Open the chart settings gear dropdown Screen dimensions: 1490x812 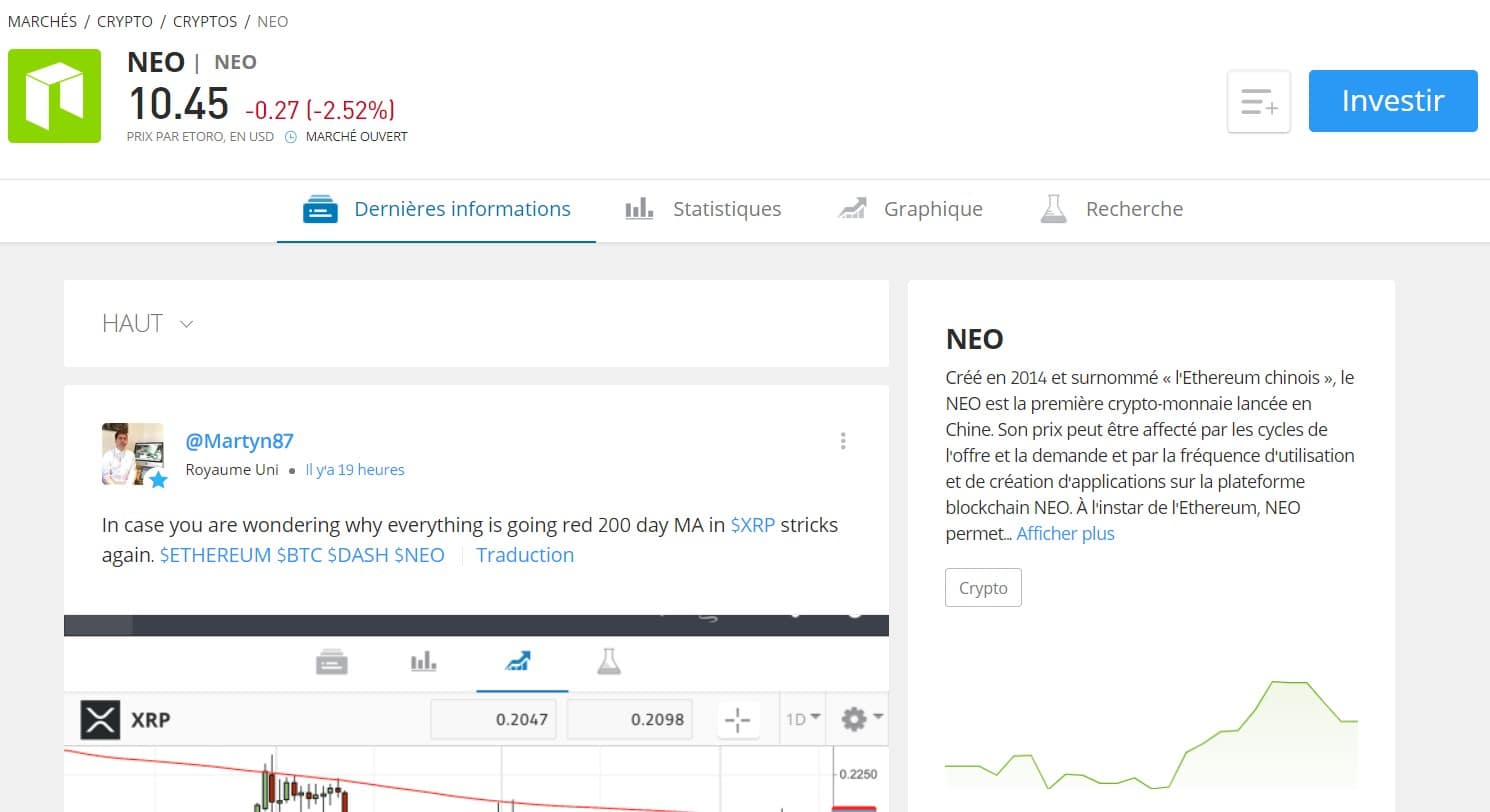click(862, 718)
